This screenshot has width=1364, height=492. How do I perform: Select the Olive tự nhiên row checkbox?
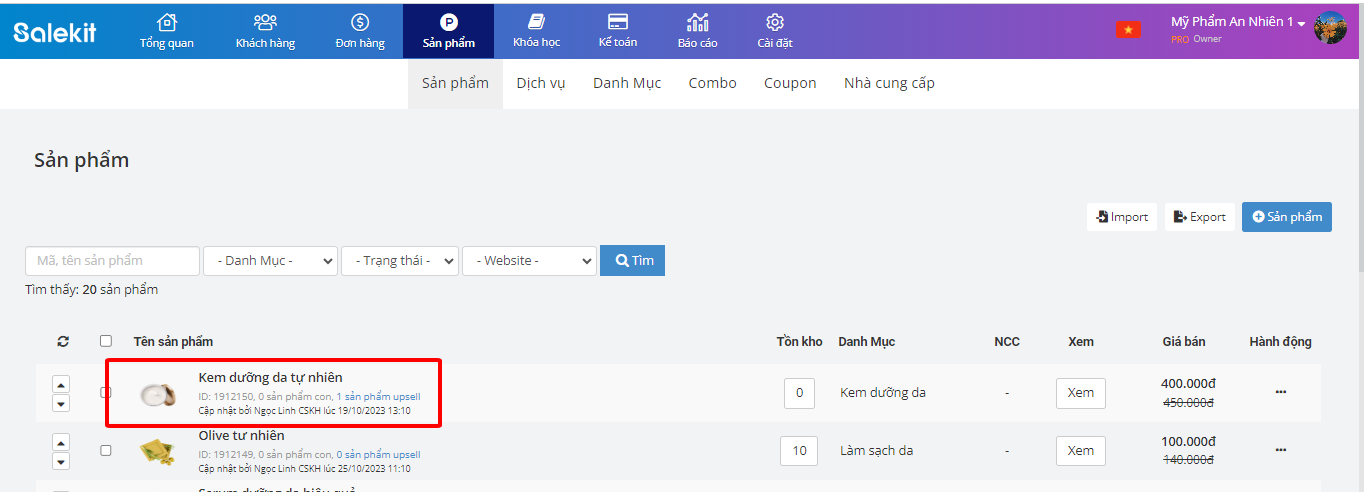(106, 451)
